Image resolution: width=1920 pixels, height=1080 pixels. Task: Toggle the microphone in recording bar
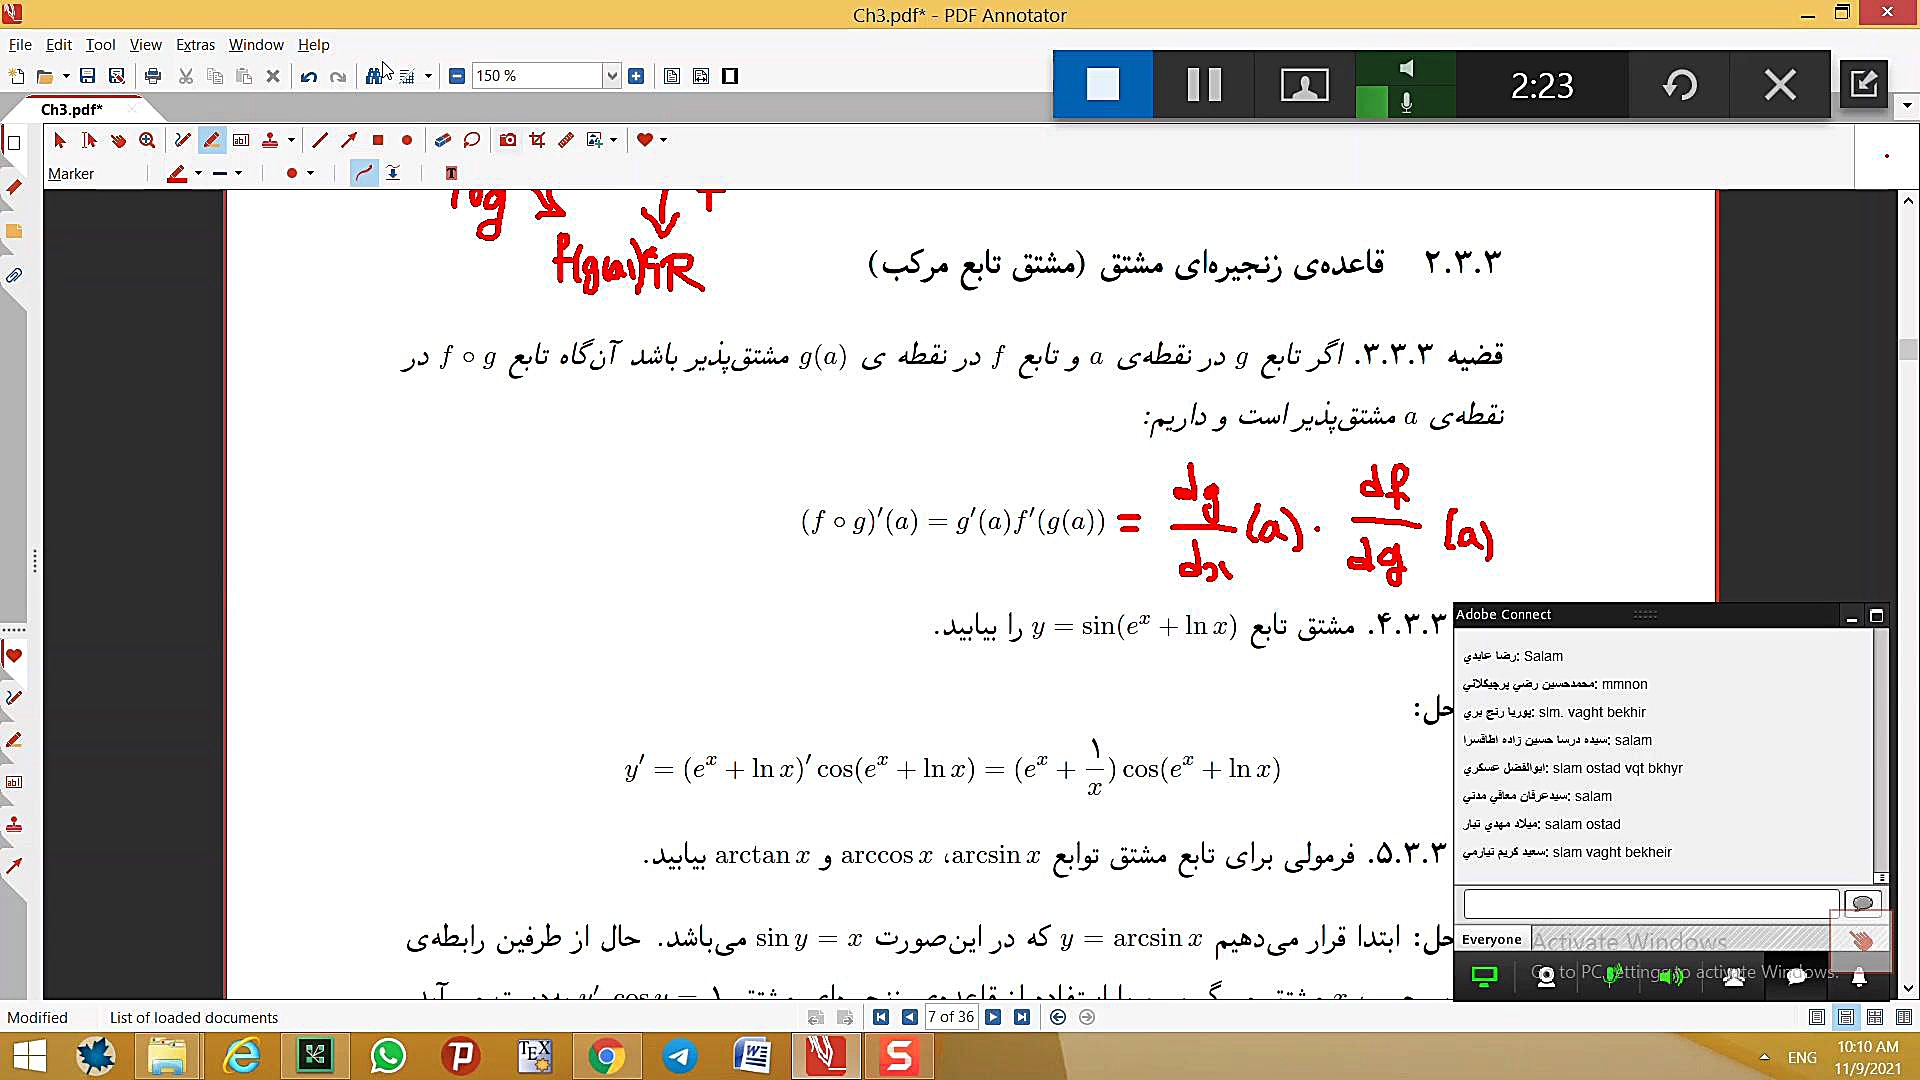pyautogui.click(x=1406, y=102)
